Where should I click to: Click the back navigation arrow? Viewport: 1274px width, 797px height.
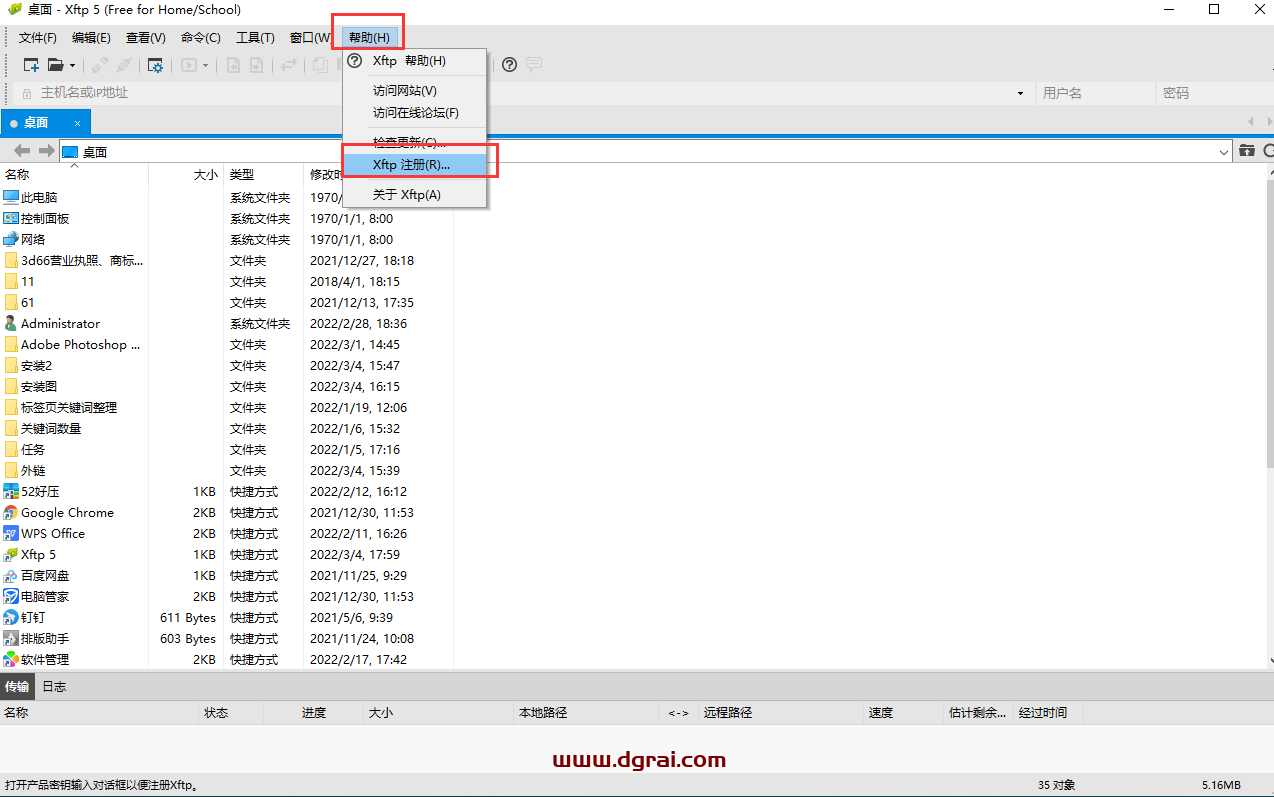tap(22, 151)
